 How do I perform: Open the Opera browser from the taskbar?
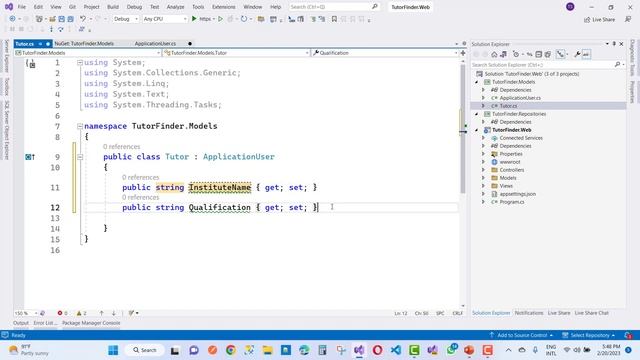point(378,350)
